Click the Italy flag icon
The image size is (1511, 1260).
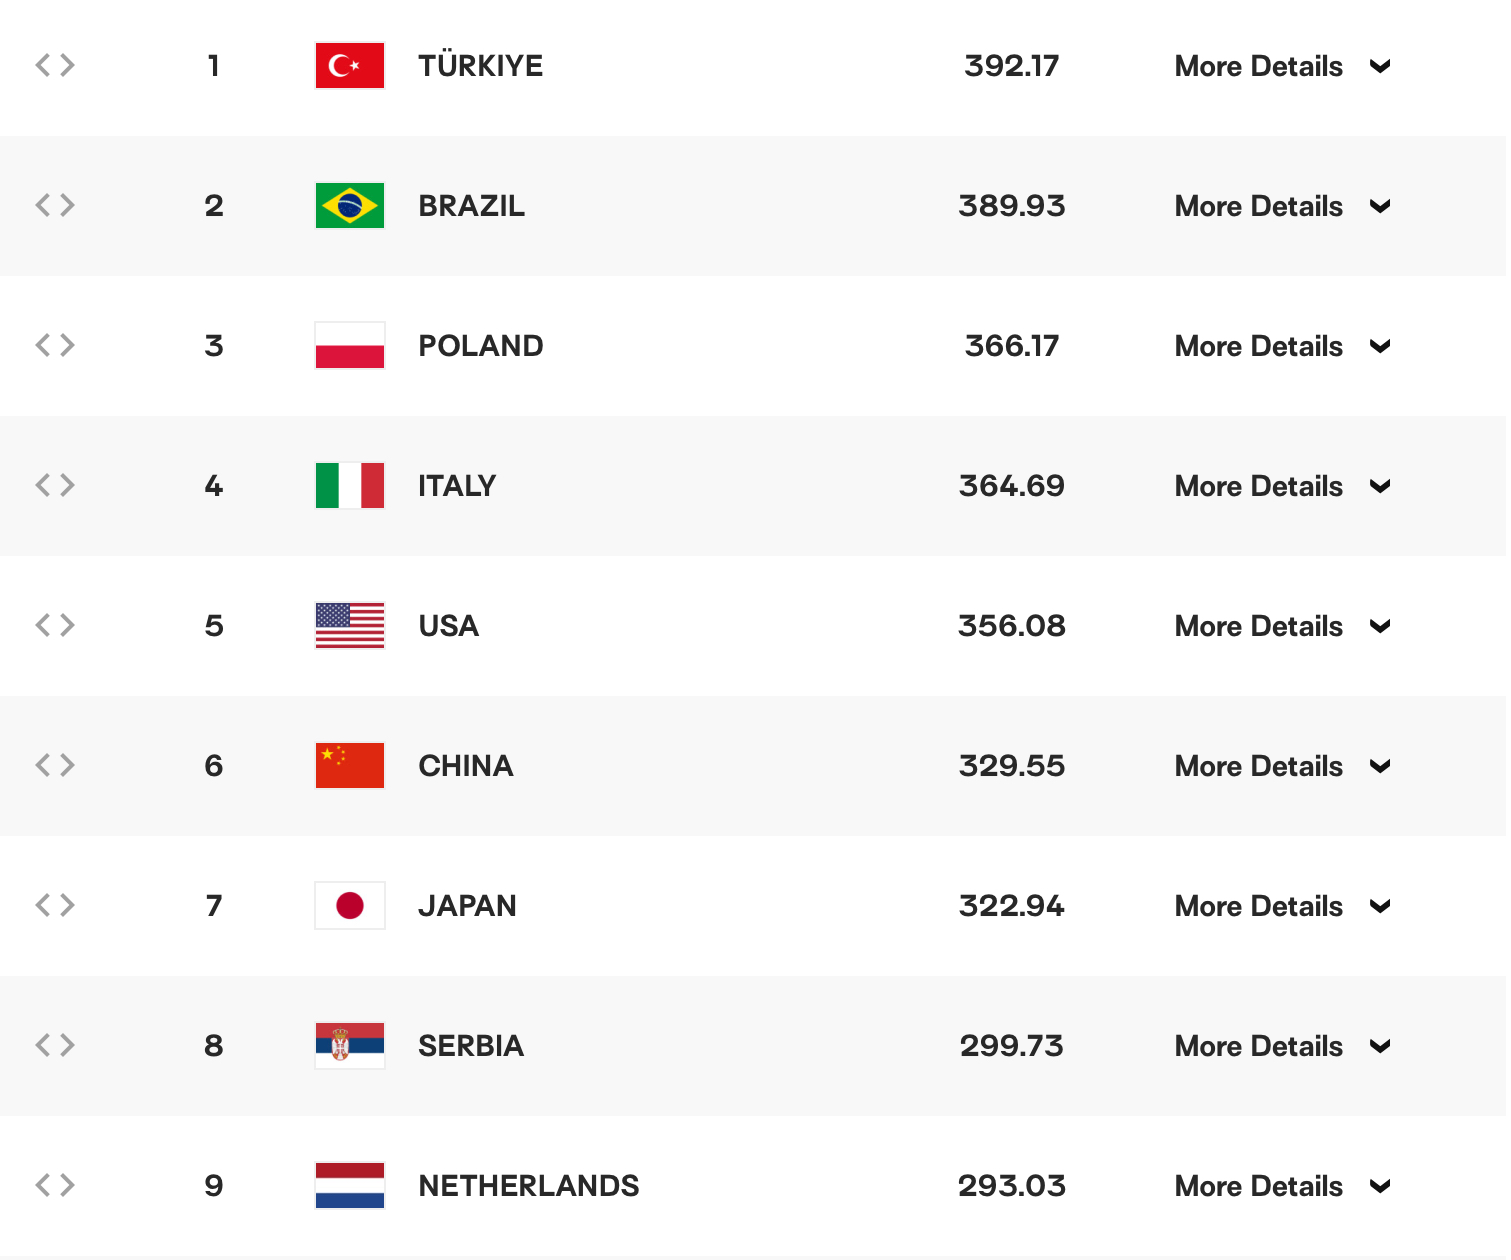349,486
